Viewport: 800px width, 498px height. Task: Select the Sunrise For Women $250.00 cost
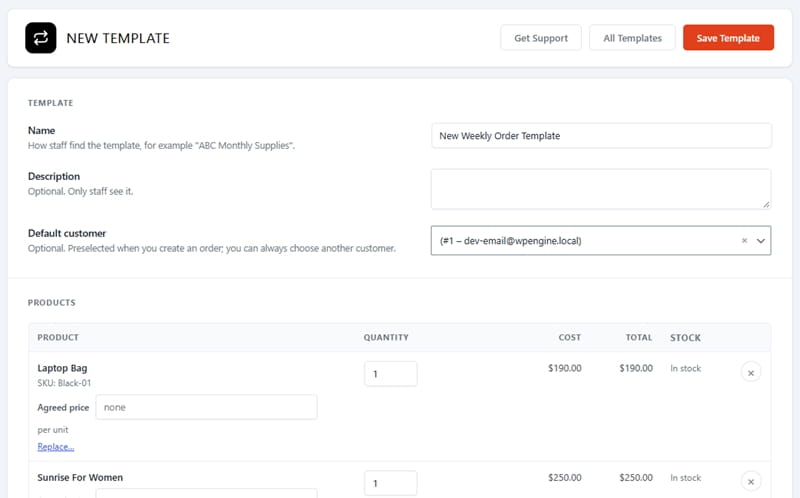(x=565, y=478)
